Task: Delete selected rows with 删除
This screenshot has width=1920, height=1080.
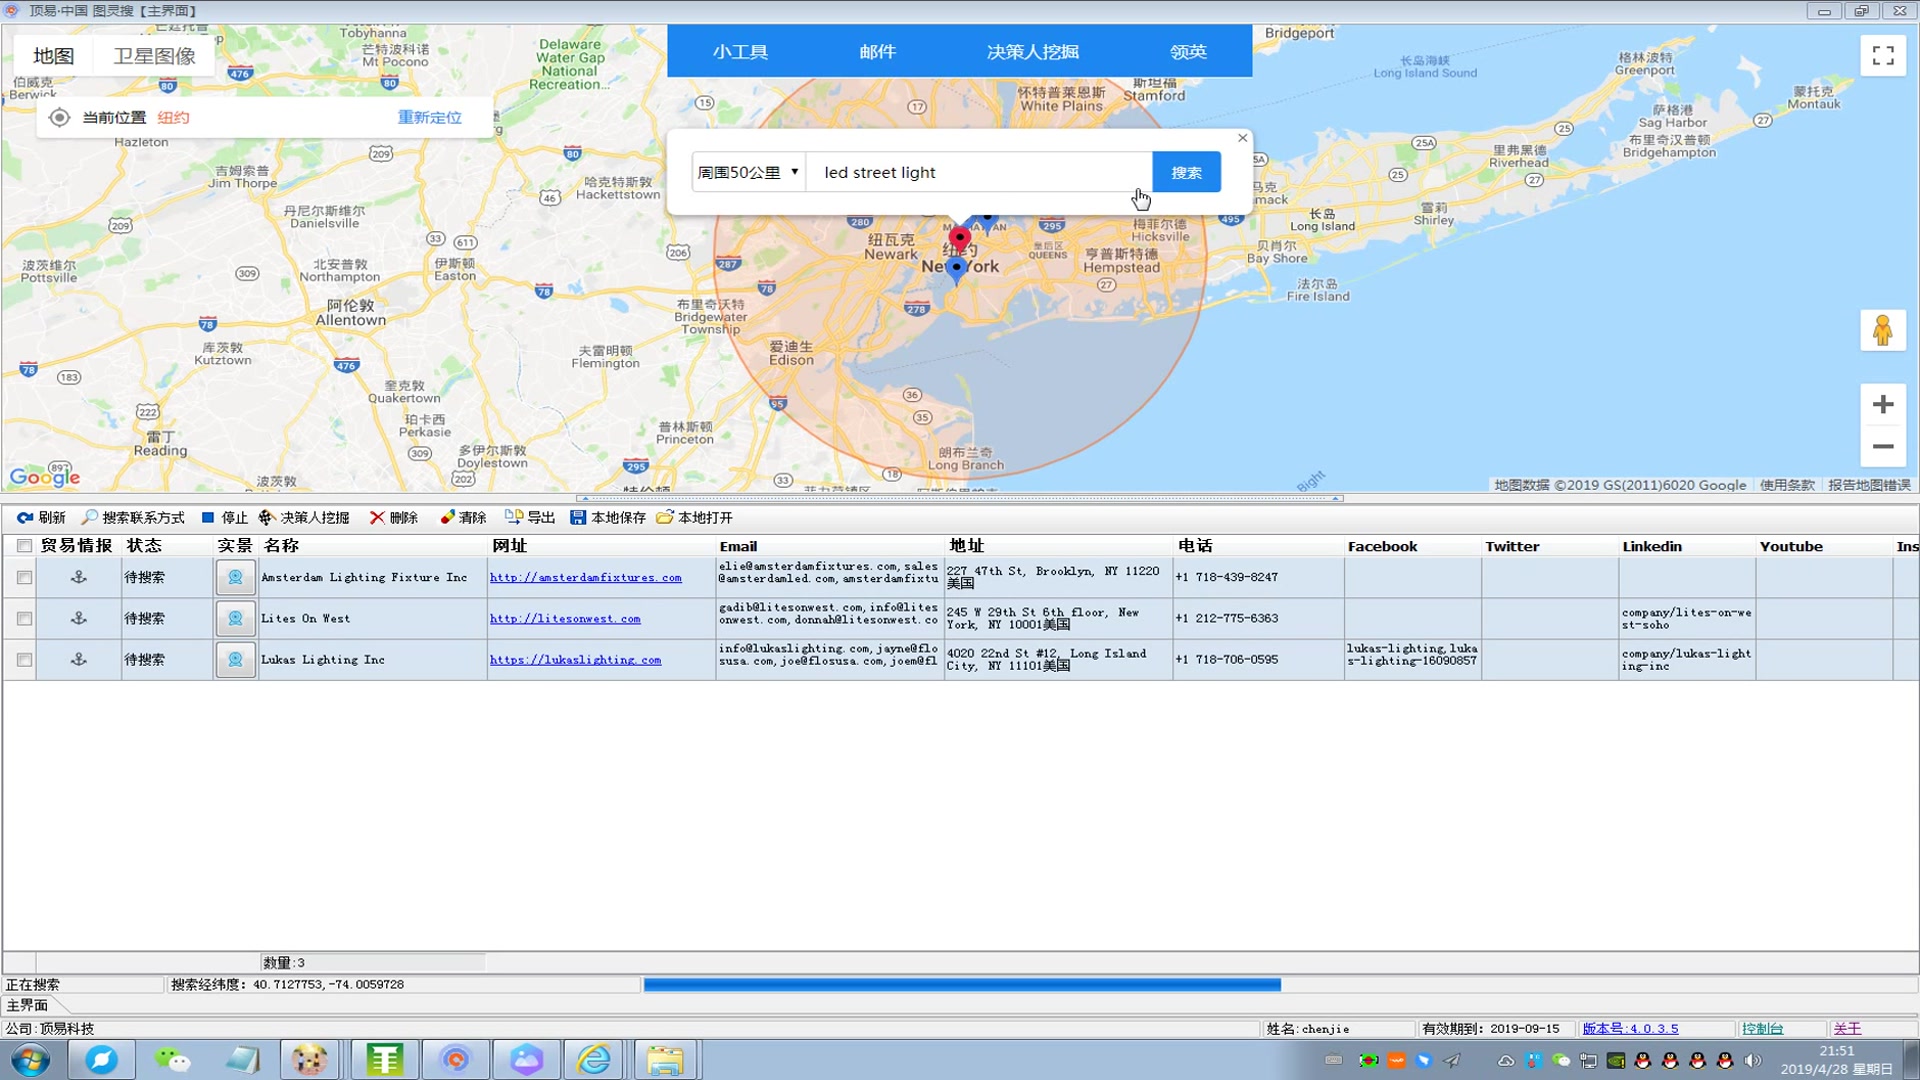Action: tap(394, 517)
